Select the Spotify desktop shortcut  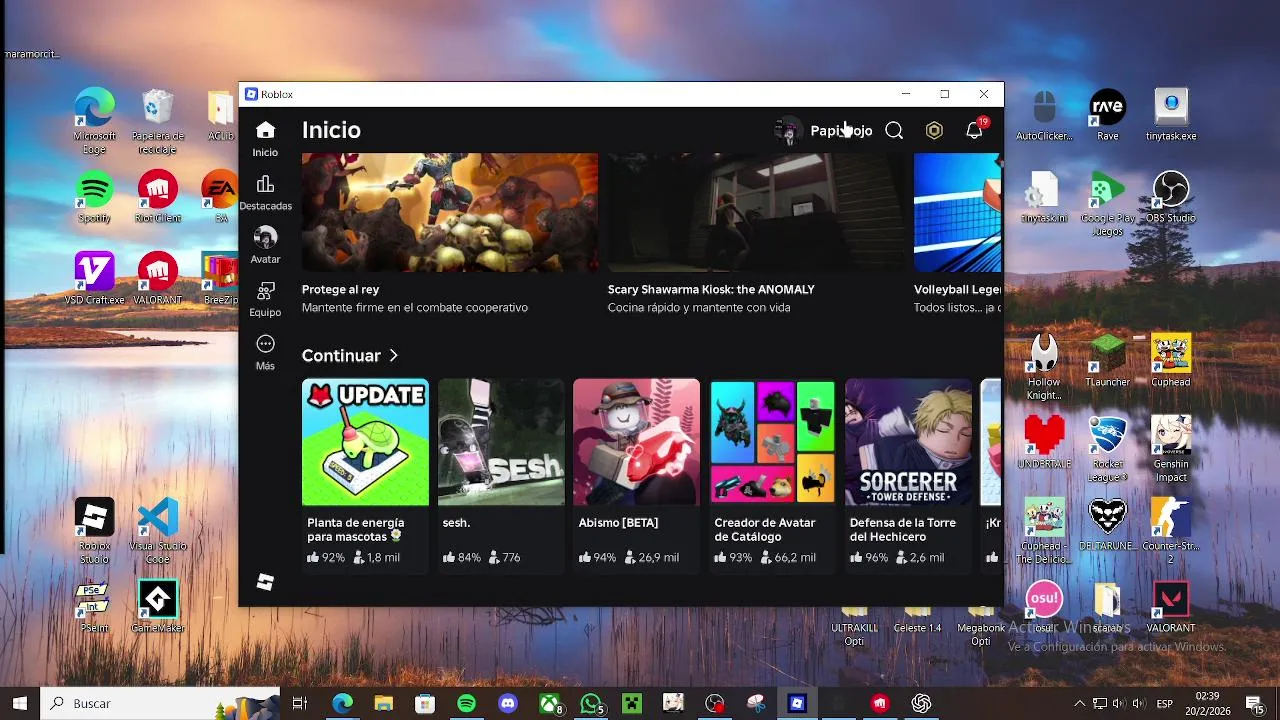[94, 197]
